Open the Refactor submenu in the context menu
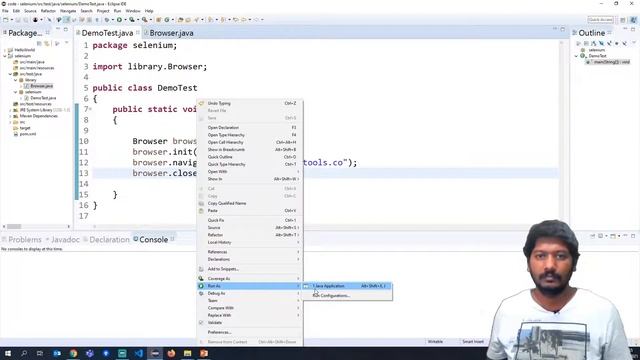Screen dimensions: 640x360 click(250, 235)
